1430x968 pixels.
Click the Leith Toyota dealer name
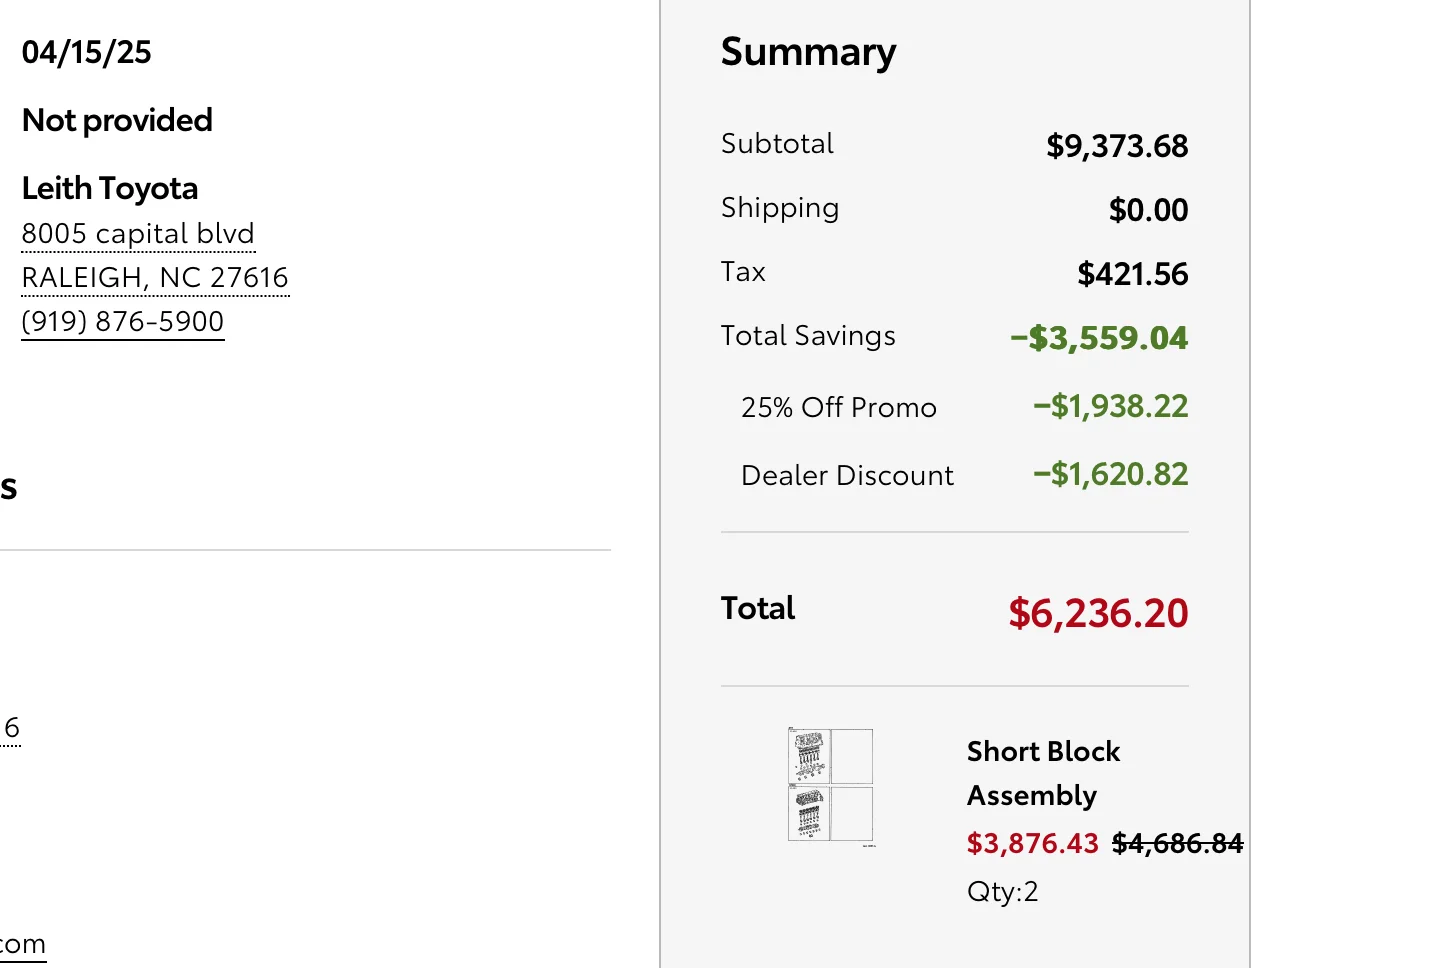pos(110,188)
